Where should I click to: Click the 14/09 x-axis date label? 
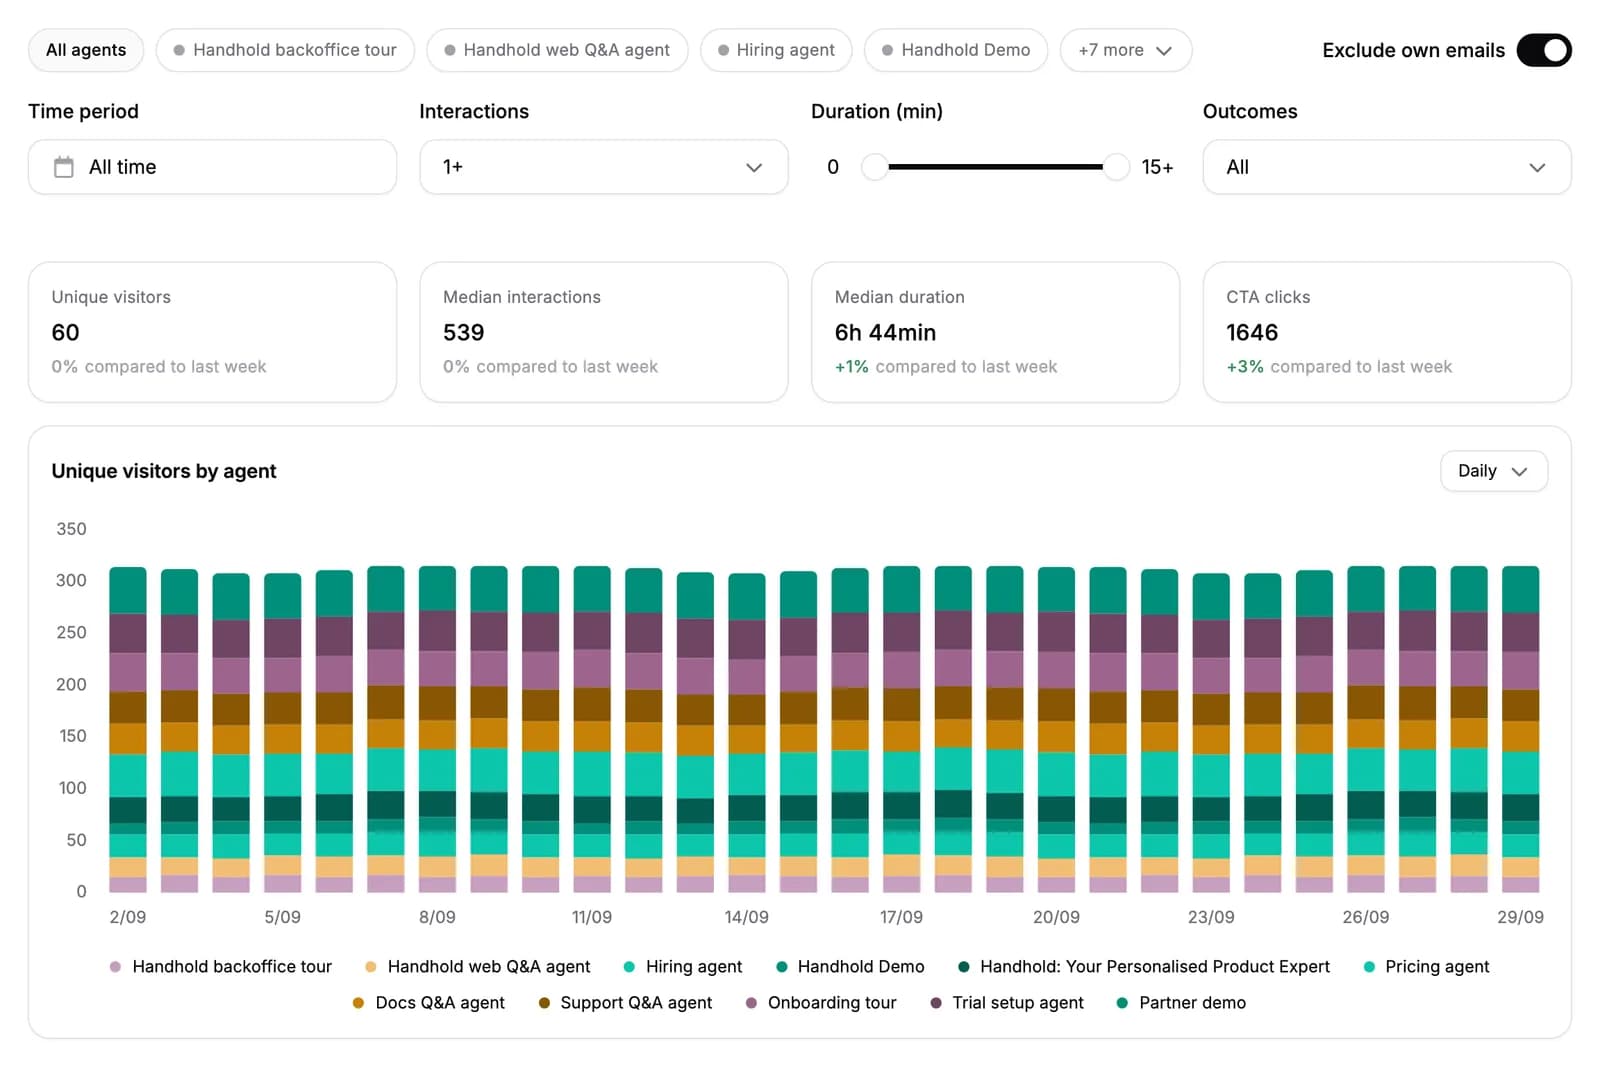[x=747, y=917]
